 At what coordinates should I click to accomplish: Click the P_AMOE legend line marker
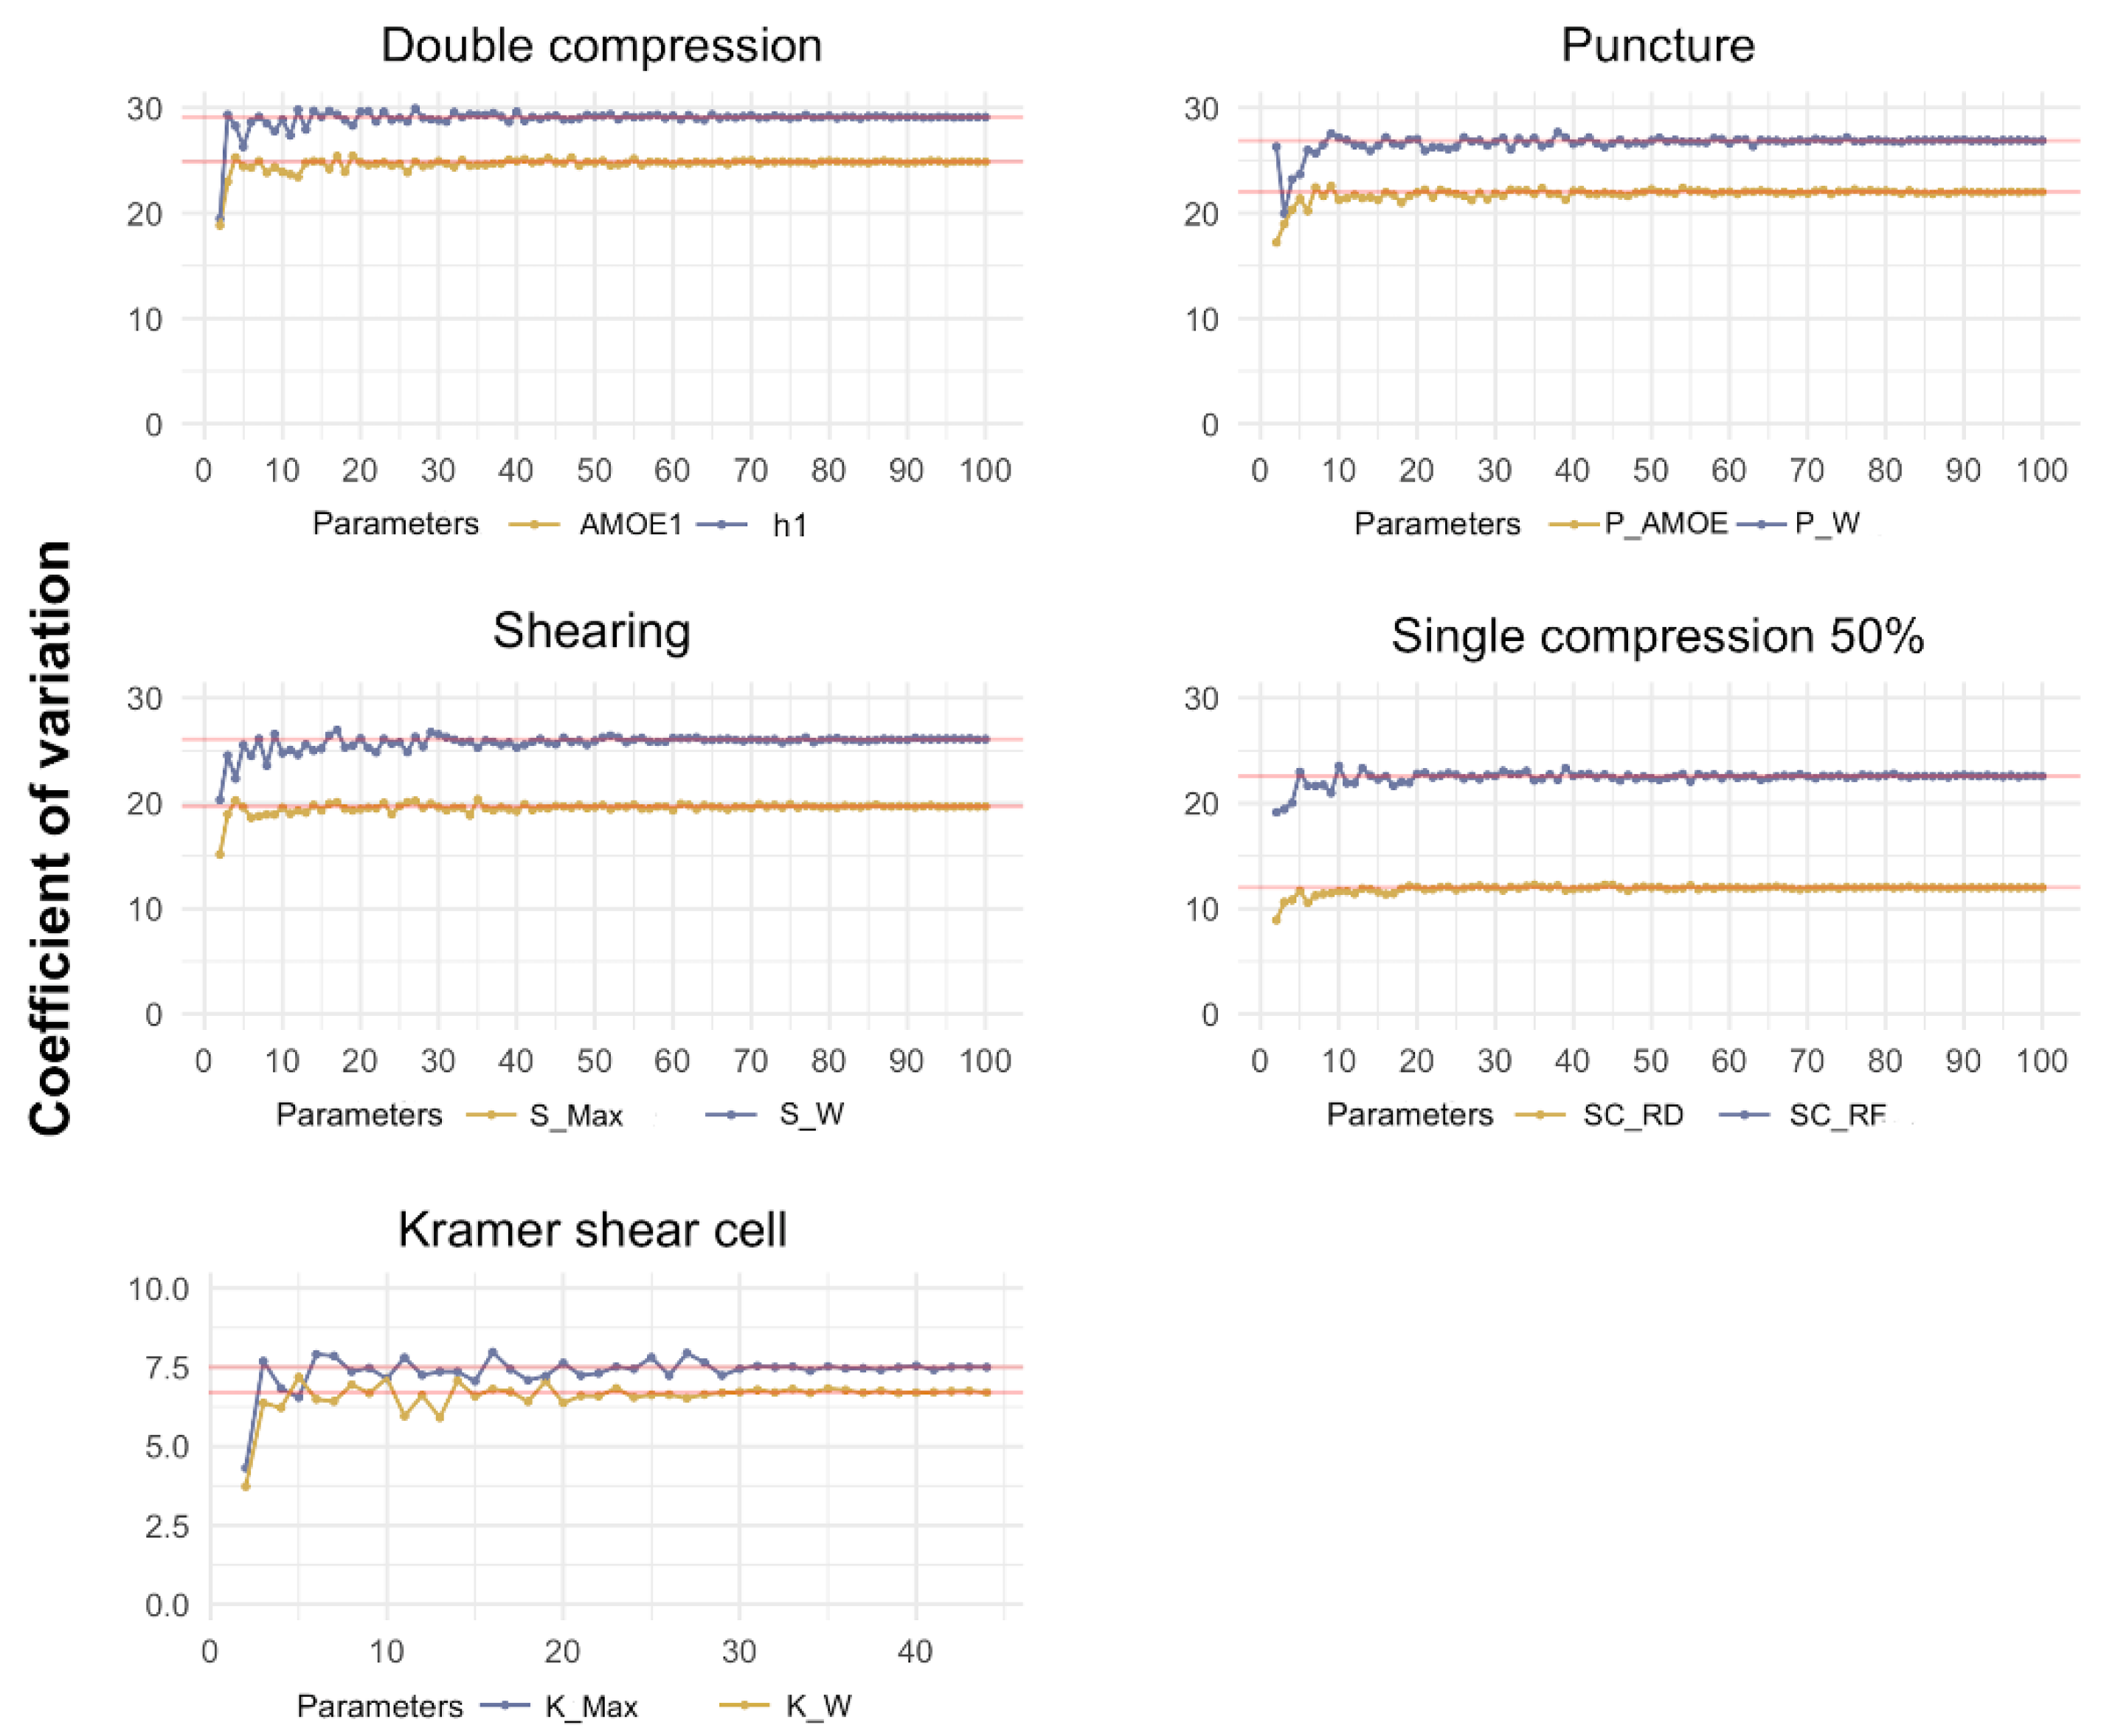(1572, 524)
